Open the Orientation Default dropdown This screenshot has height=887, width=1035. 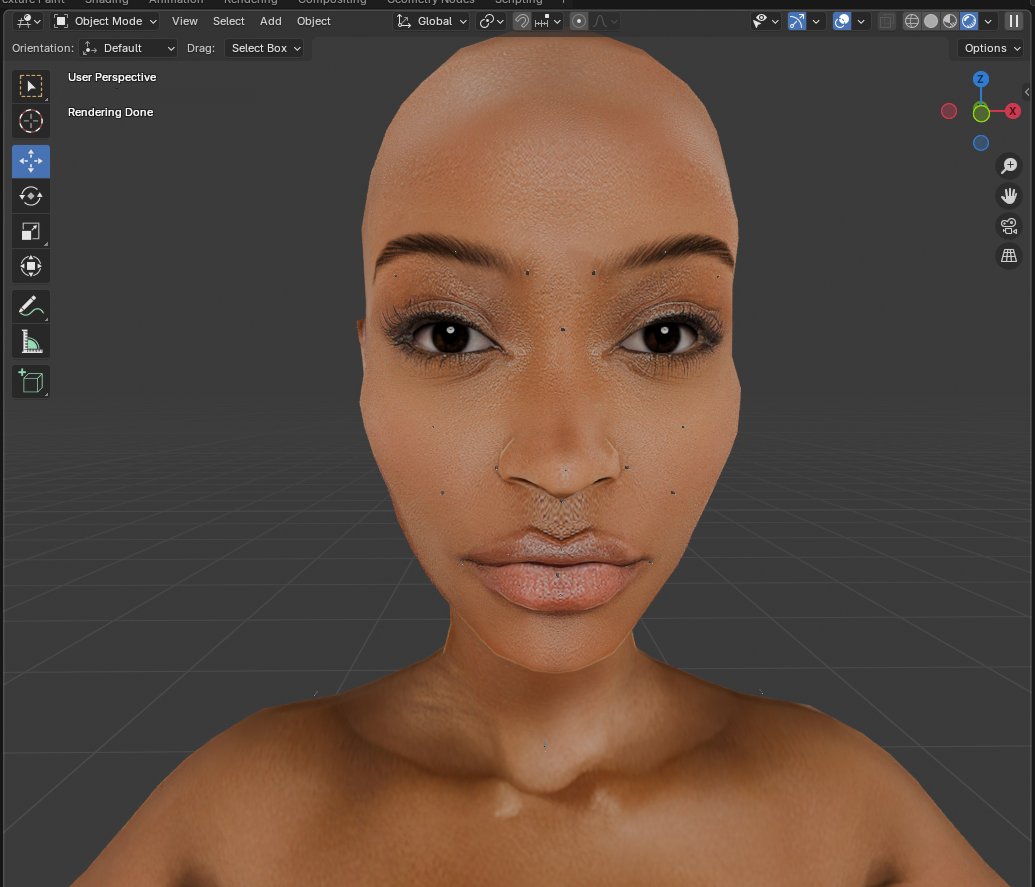128,48
